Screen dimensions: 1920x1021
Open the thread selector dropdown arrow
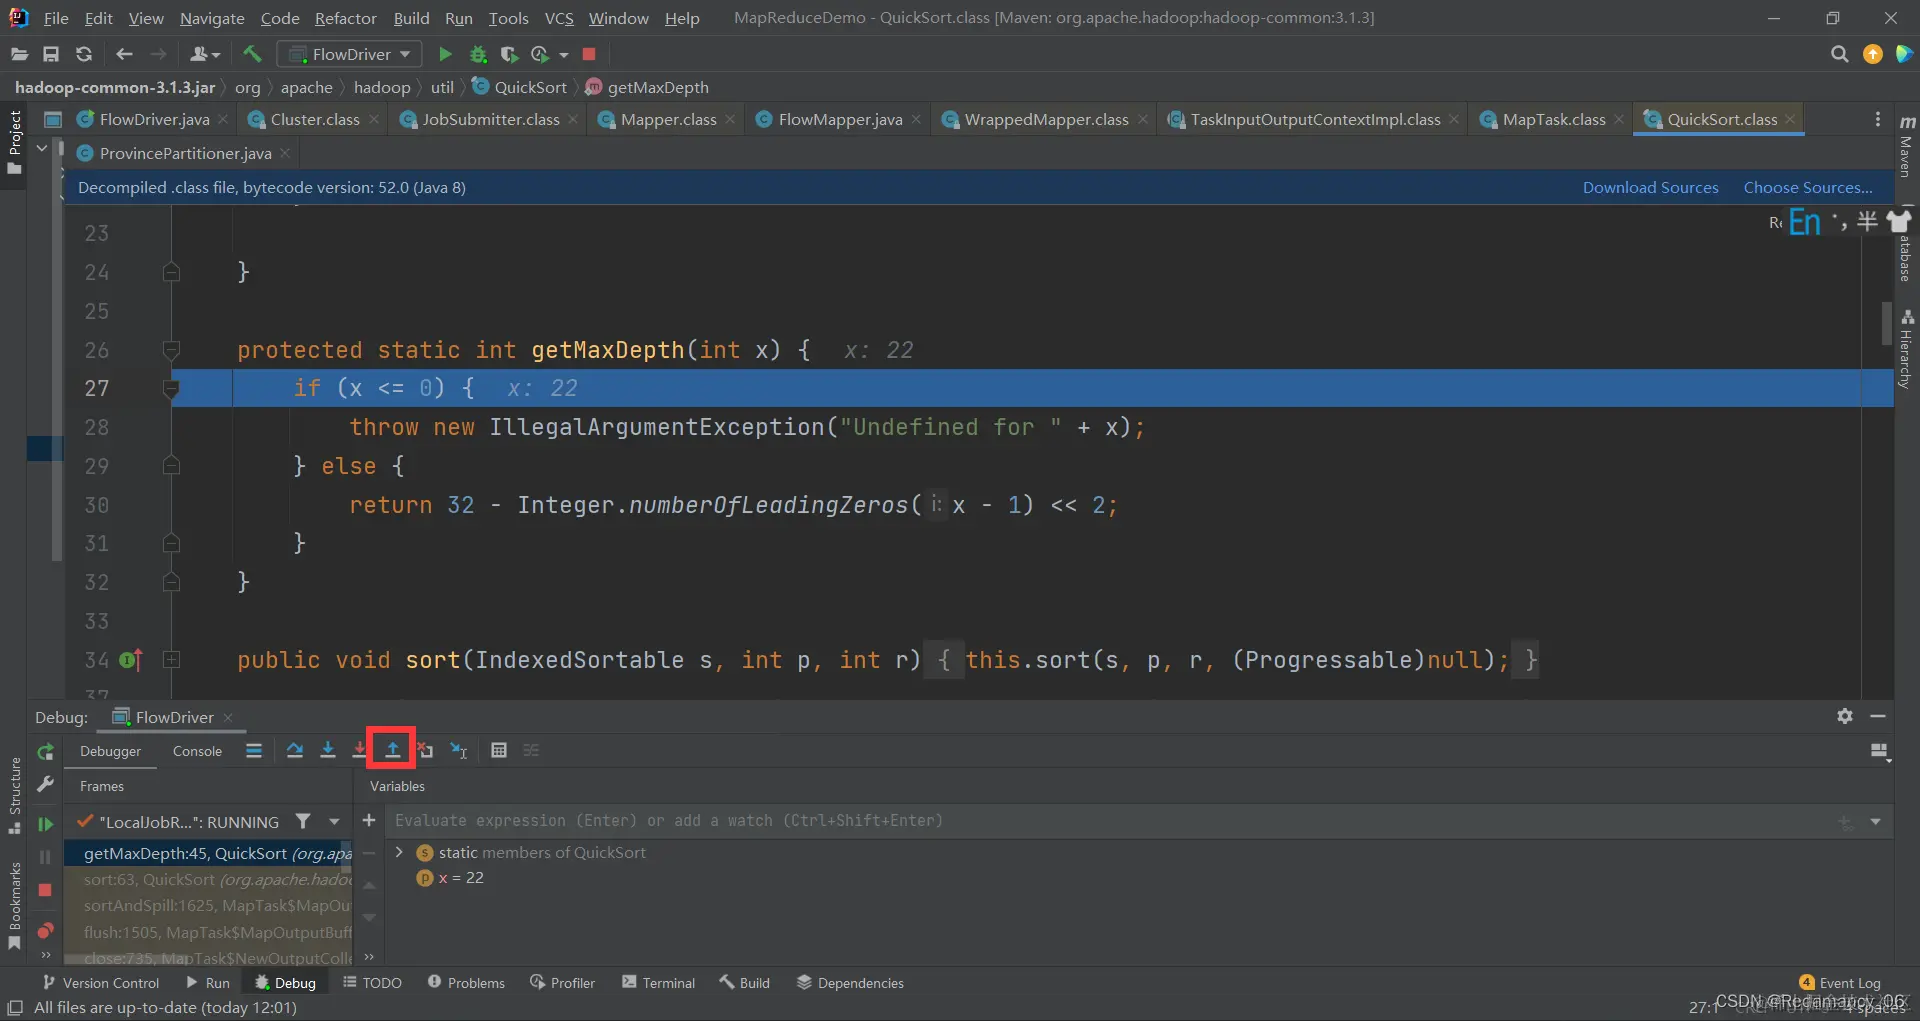click(x=334, y=821)
